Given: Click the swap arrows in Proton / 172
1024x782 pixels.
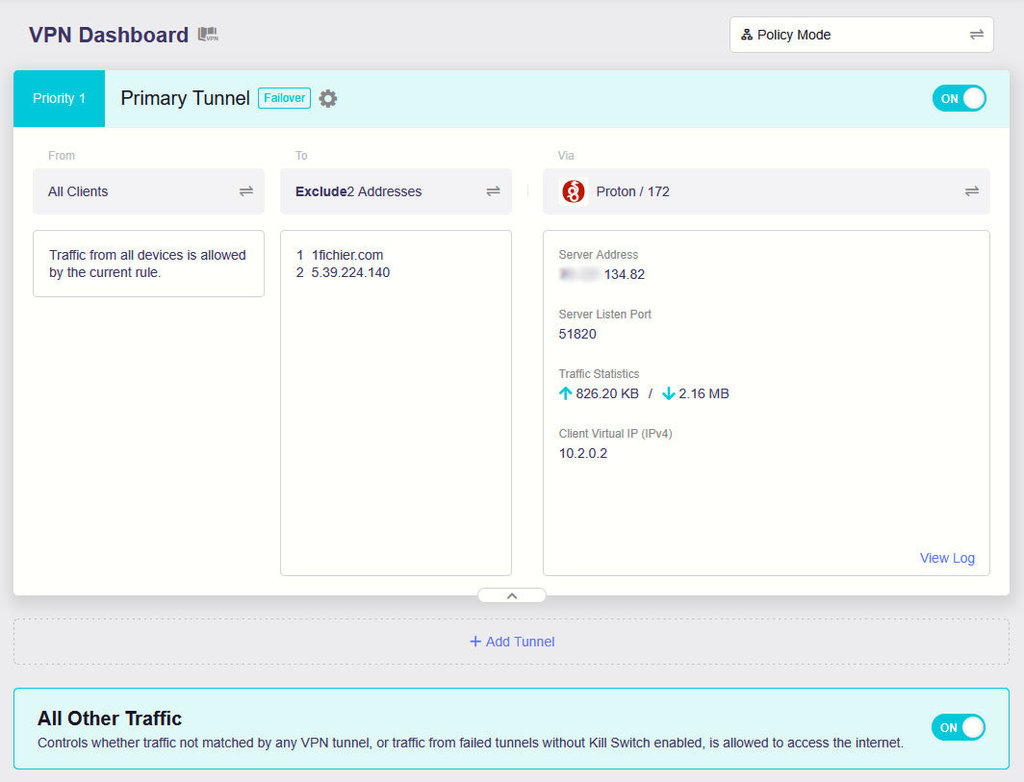Looking at the screenshot, I should (971, 191).
